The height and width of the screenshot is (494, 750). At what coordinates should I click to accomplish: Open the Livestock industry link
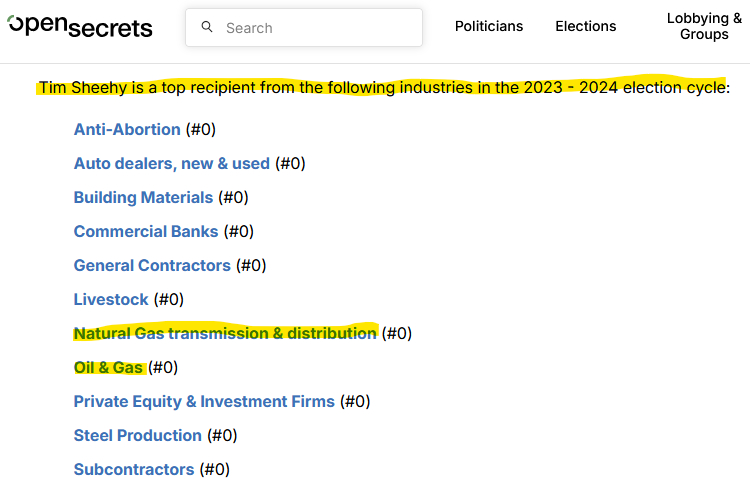click(x=110, y=299)
